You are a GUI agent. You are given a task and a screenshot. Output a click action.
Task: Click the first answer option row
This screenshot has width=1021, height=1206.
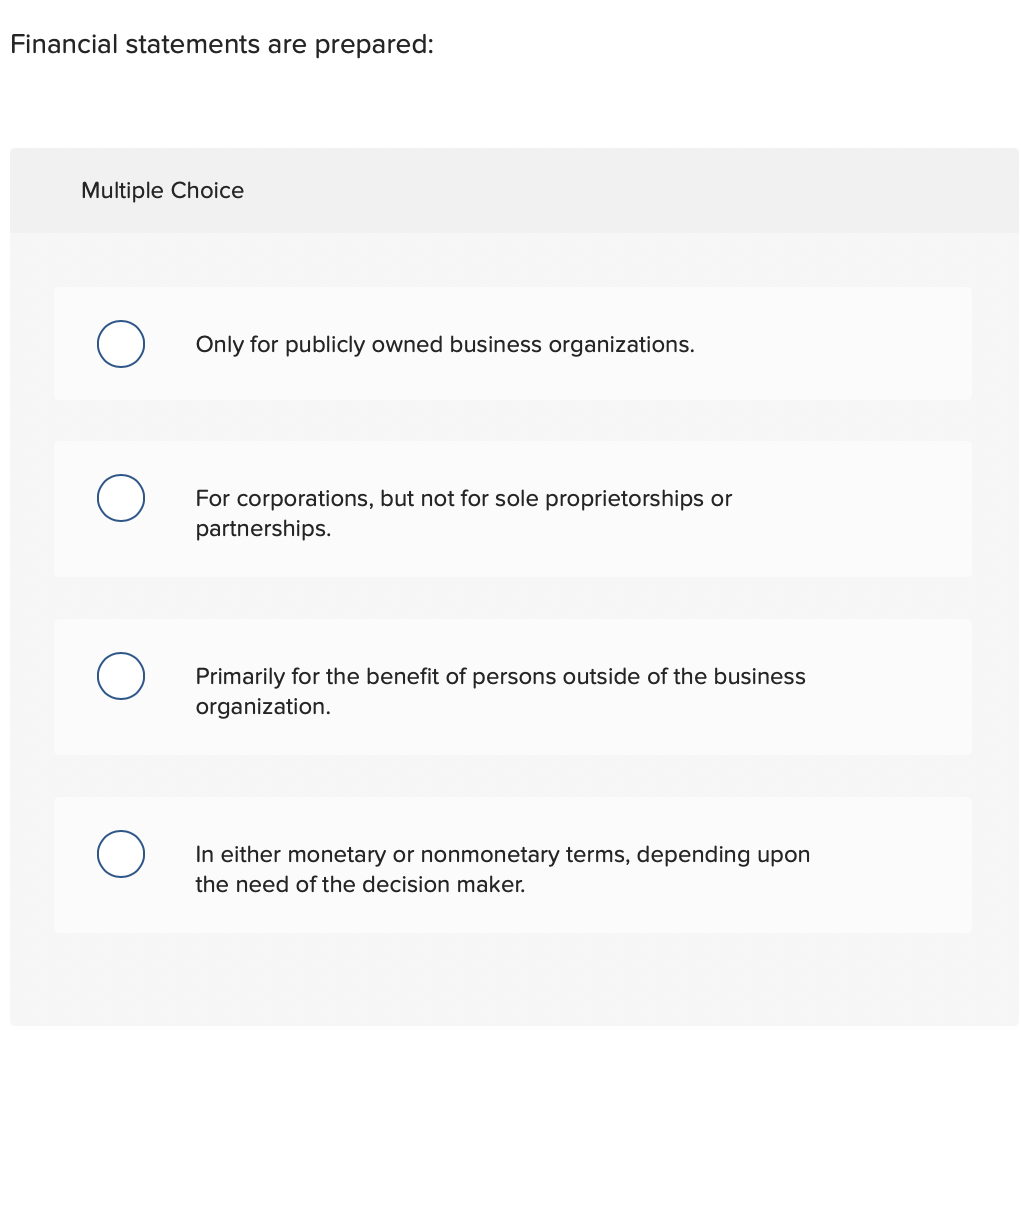[x=512, y=343]
